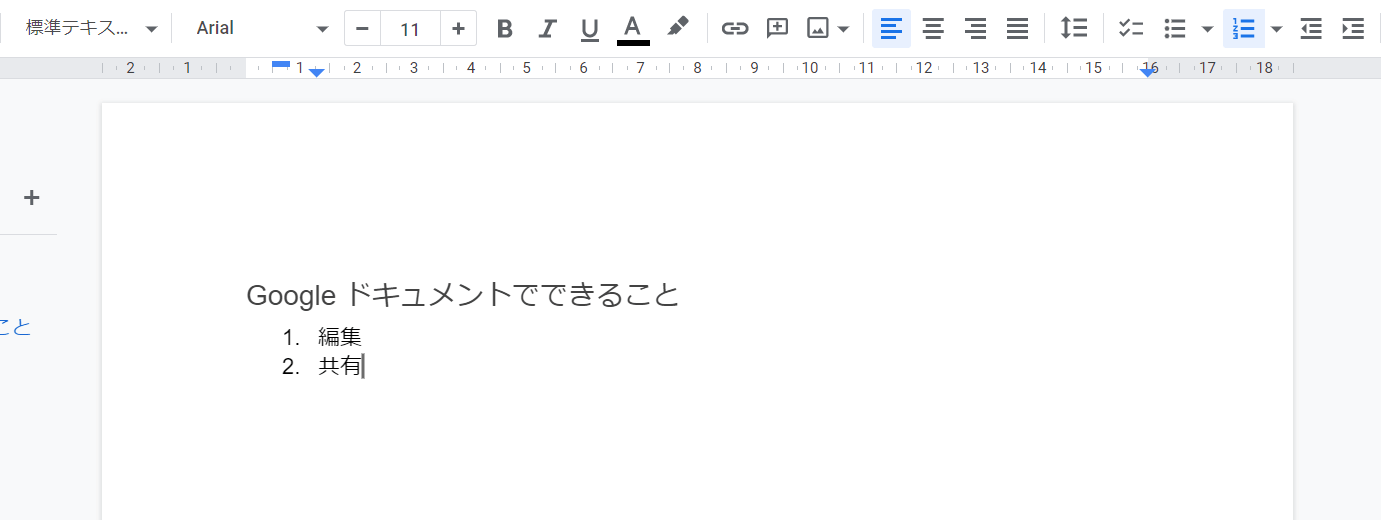The height and width of the screenshot is (520, 1381).
Task: Decrease indent of the list item
Action: pos(1311,29)
